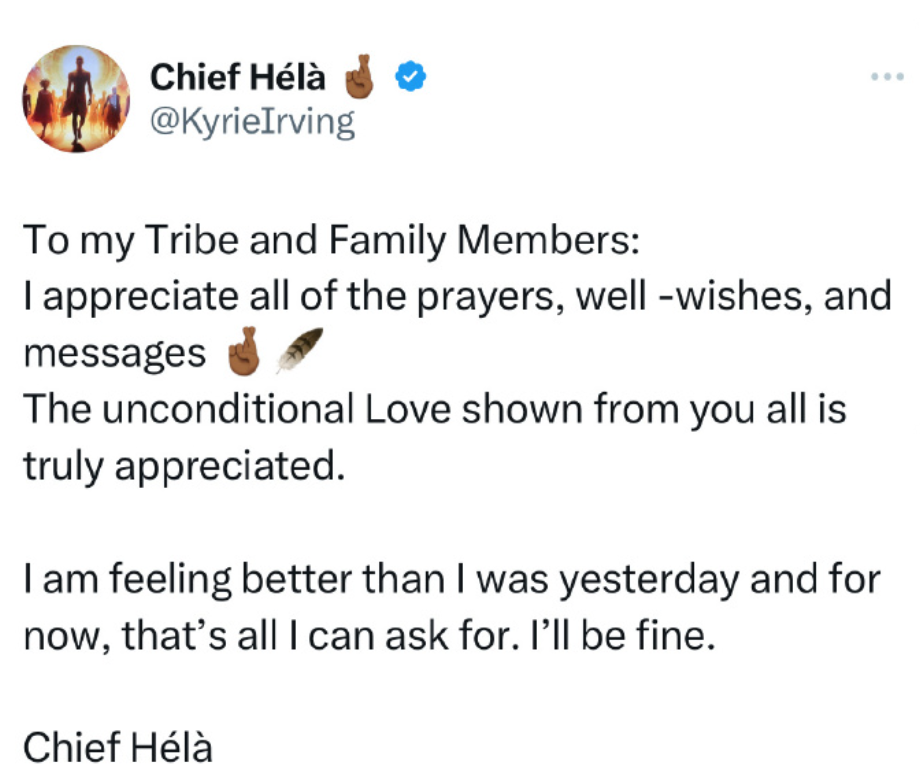
Task: Click the Chief Hélà signature at bottom
Action: coord(118,748)
